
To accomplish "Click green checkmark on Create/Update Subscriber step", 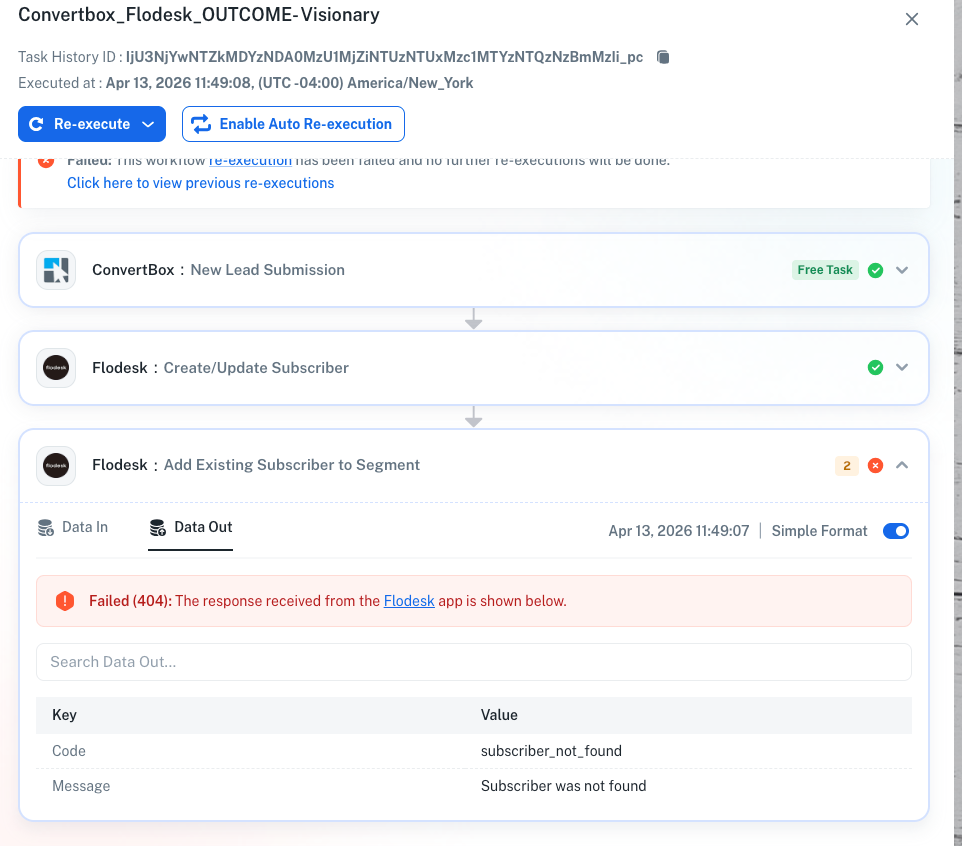I will [875, 368].
